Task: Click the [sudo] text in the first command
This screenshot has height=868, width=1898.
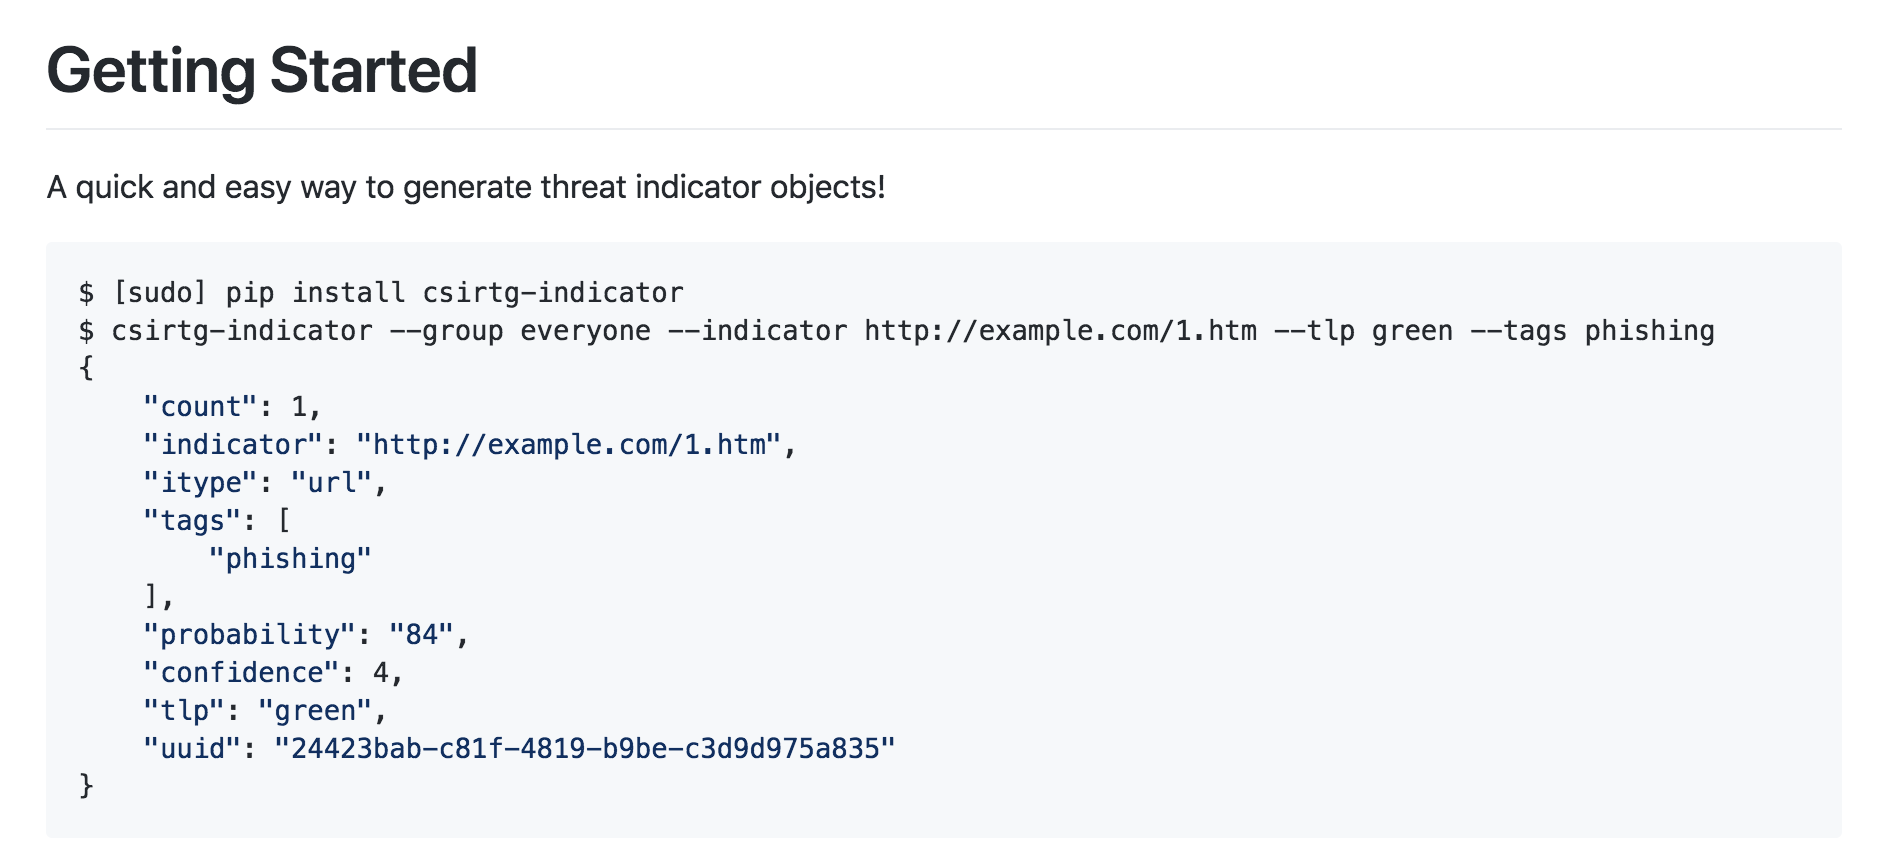Action: pos(160,293)
